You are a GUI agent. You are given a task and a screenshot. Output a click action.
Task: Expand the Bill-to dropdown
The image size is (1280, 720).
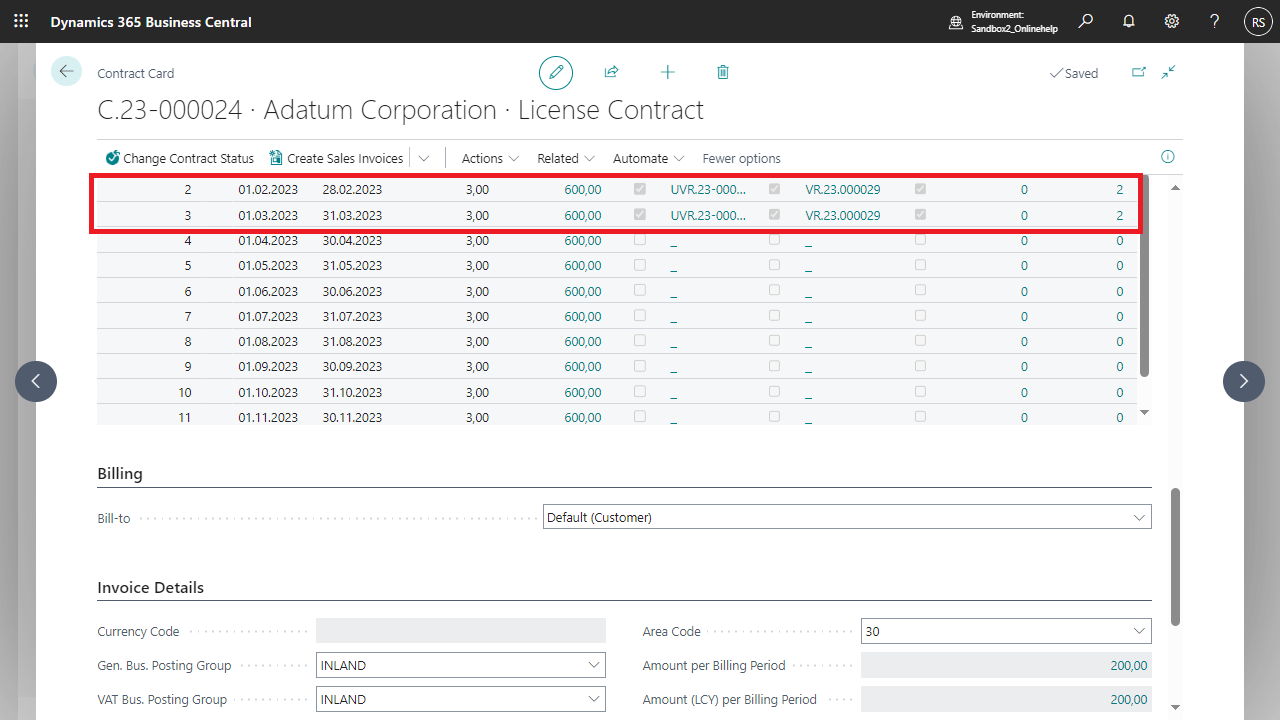coord(1139,518)
